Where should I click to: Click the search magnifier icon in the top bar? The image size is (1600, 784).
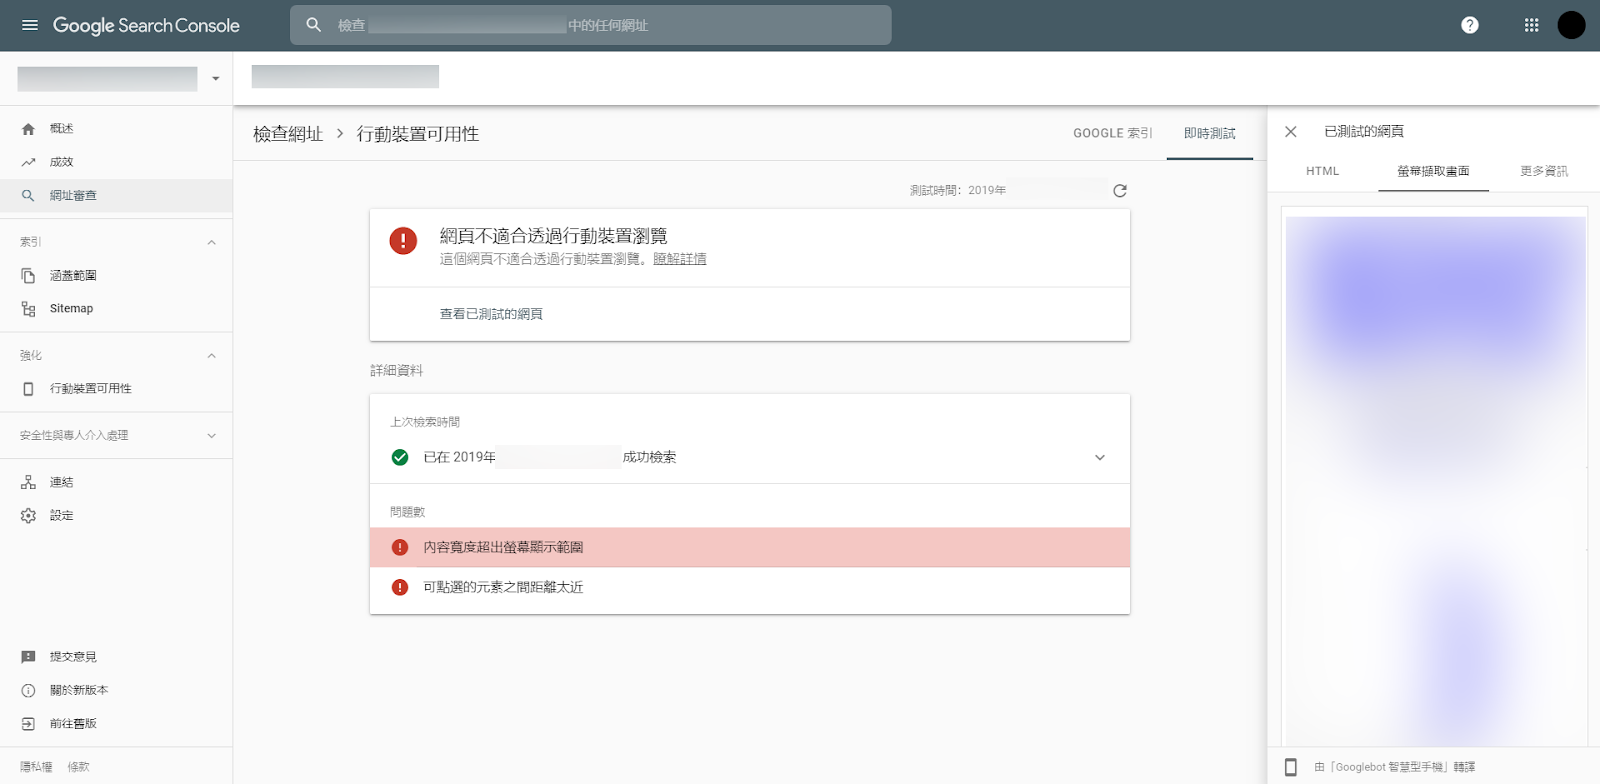[x=314, y=25]
